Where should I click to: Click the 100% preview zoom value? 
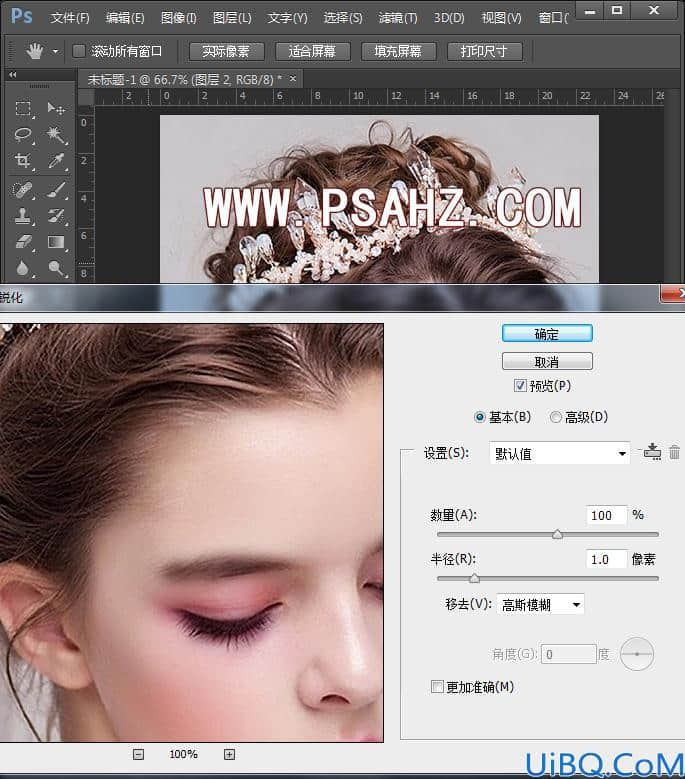[x=183, y=754]
